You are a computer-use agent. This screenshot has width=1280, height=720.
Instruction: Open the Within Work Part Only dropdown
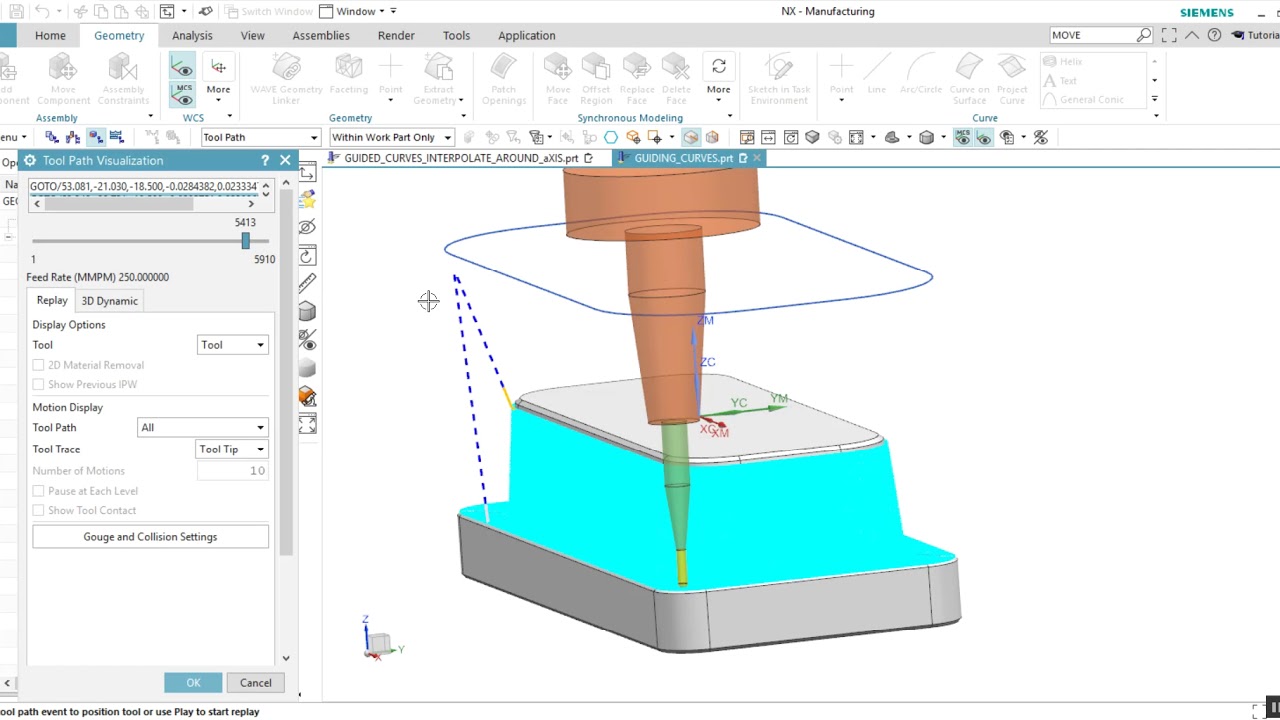click(x=391, y=137)
